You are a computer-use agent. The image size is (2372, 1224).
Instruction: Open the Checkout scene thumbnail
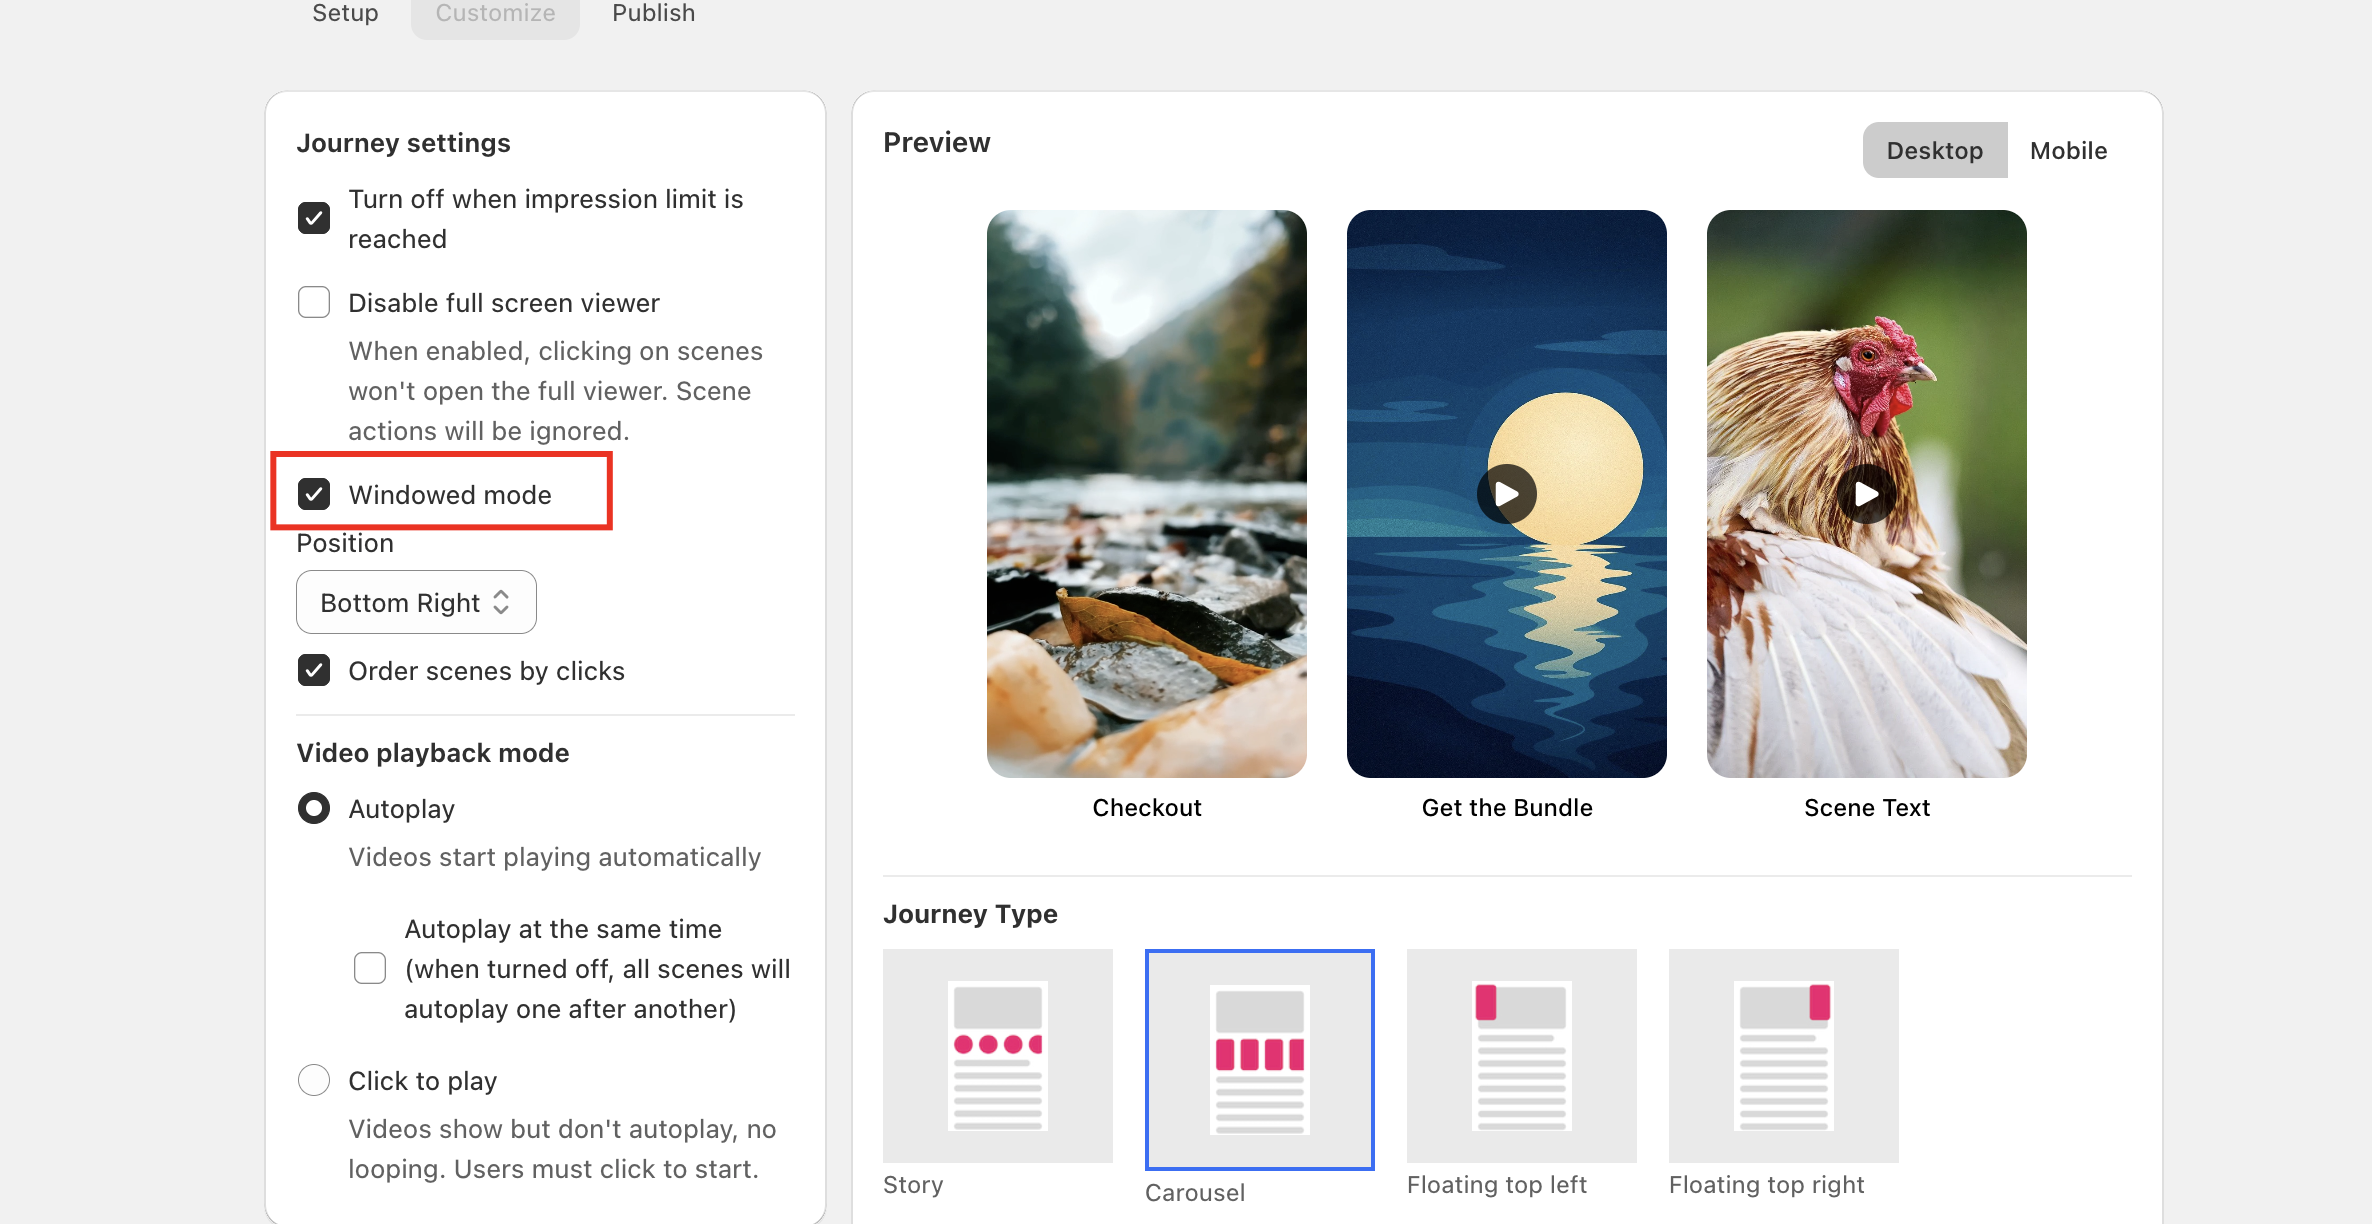(x=1146, y=494)
